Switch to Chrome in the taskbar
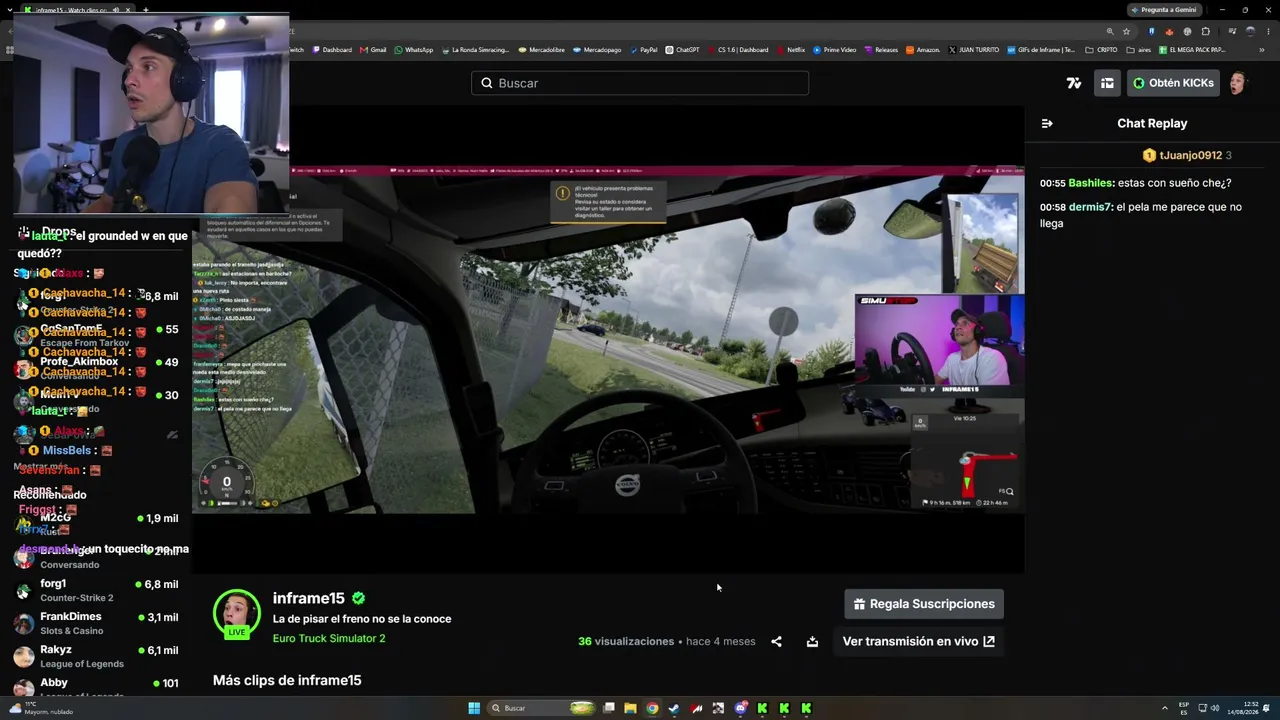 (652, 708)
